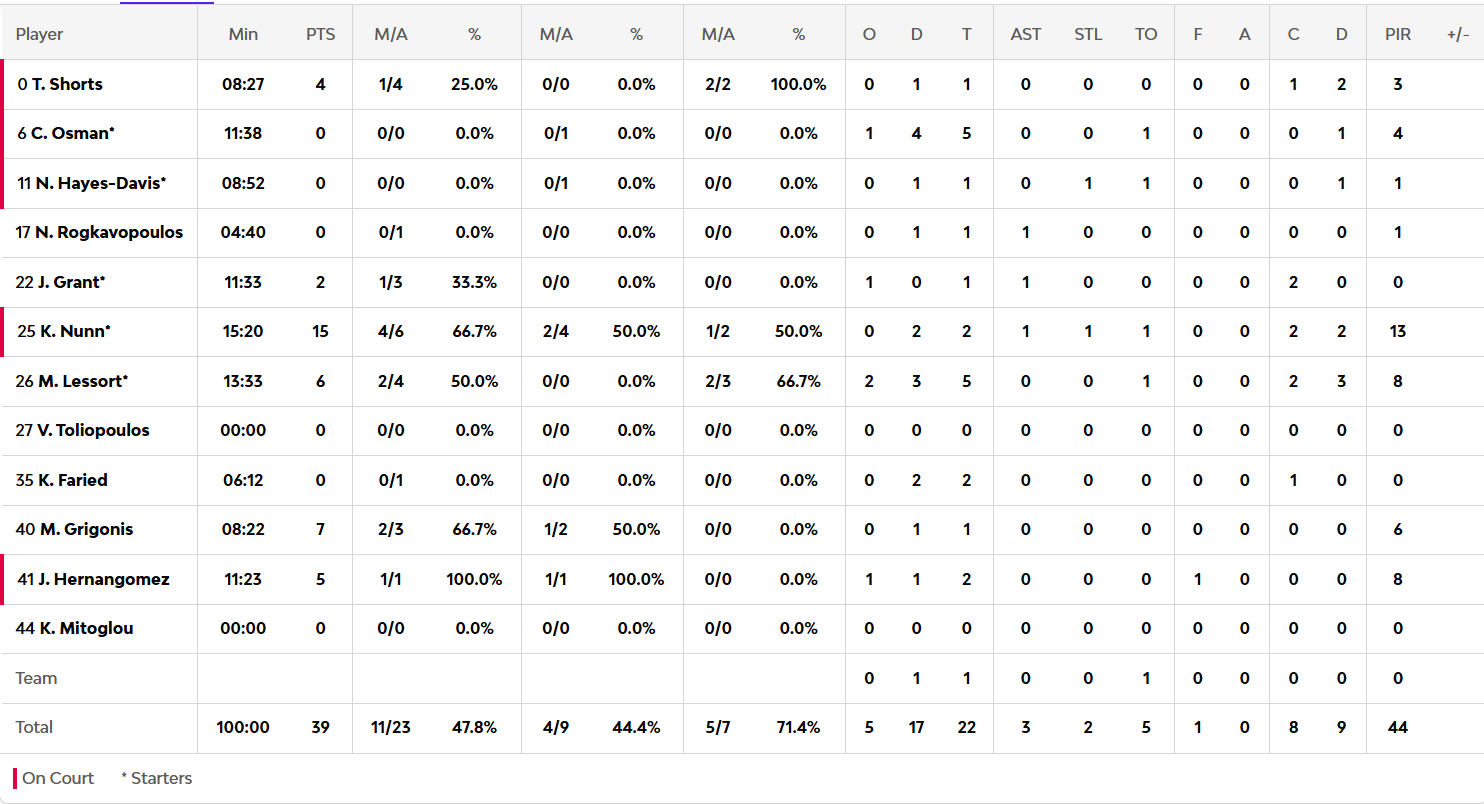Click M. Grigonis player name
Image resolution: width=1484 pixels, height=804 pixels.
point(86,529)
